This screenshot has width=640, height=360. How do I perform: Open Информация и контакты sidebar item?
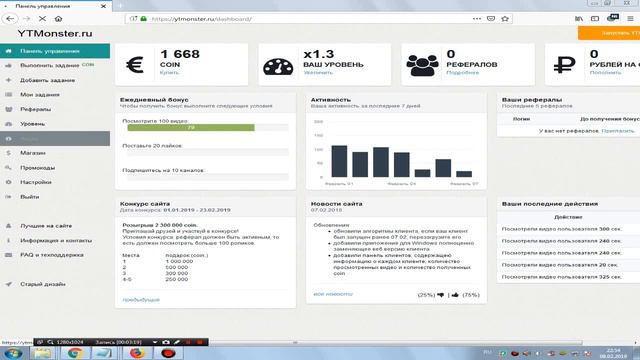(x=55, y=240)
